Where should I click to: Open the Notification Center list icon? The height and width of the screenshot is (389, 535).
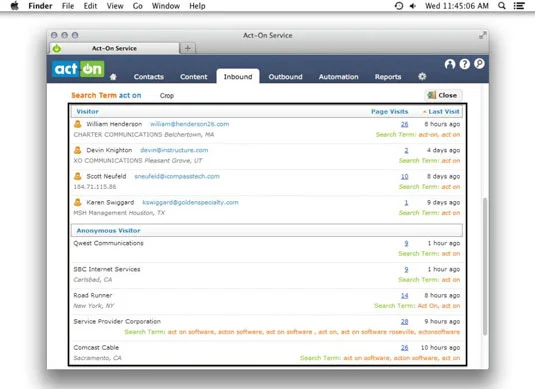(519, 6)
